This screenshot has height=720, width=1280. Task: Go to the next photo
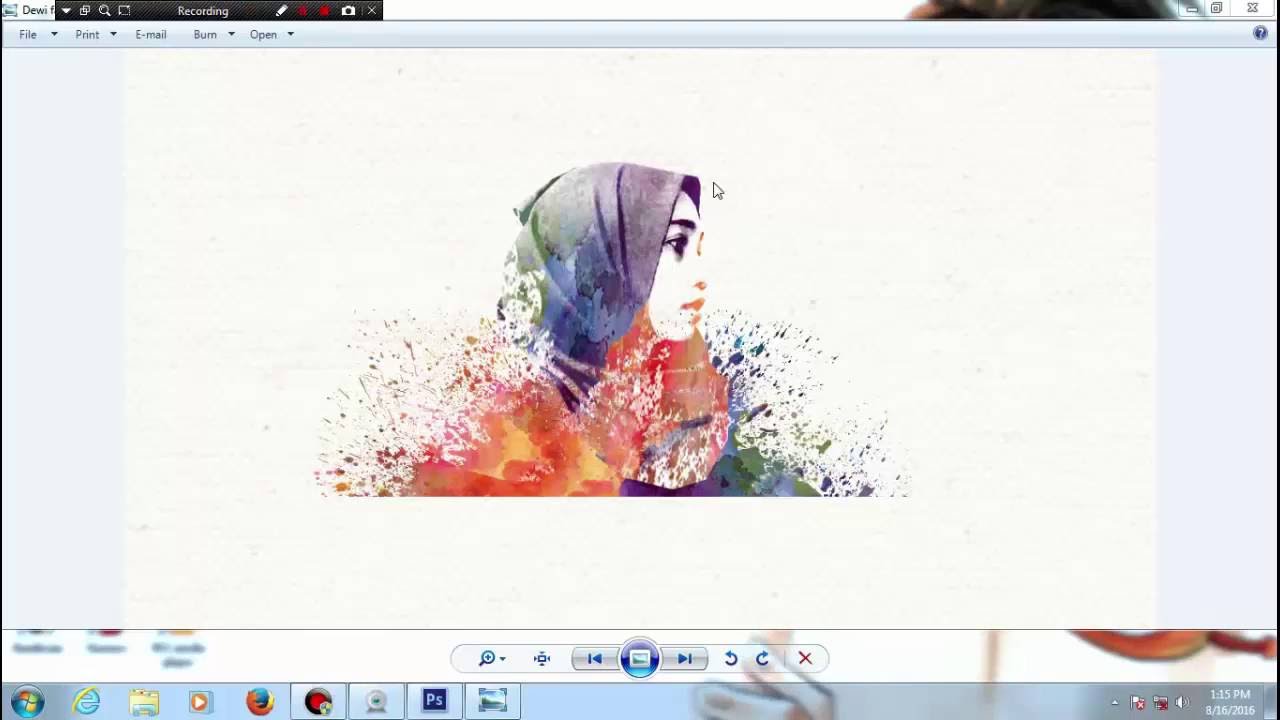[x=685, y=658]
